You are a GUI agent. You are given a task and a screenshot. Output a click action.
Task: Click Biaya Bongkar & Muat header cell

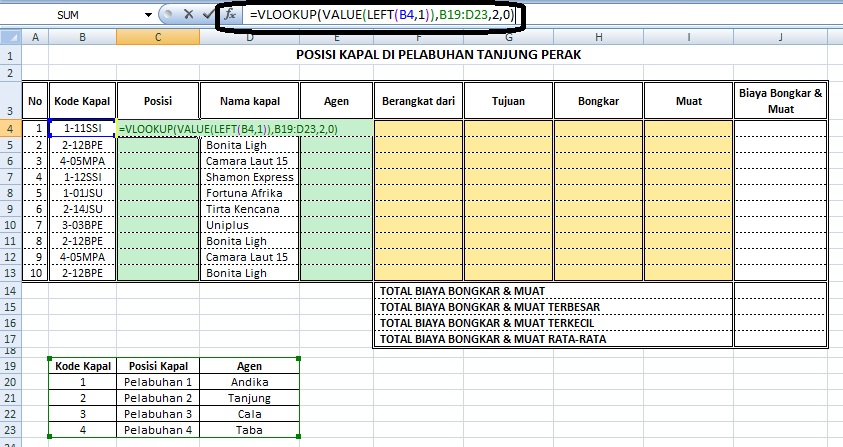780,101
